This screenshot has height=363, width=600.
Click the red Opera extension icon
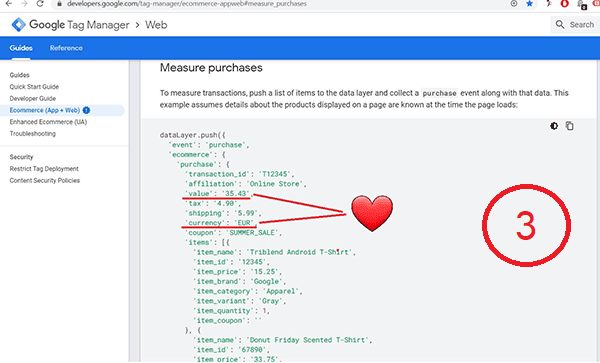564,4
